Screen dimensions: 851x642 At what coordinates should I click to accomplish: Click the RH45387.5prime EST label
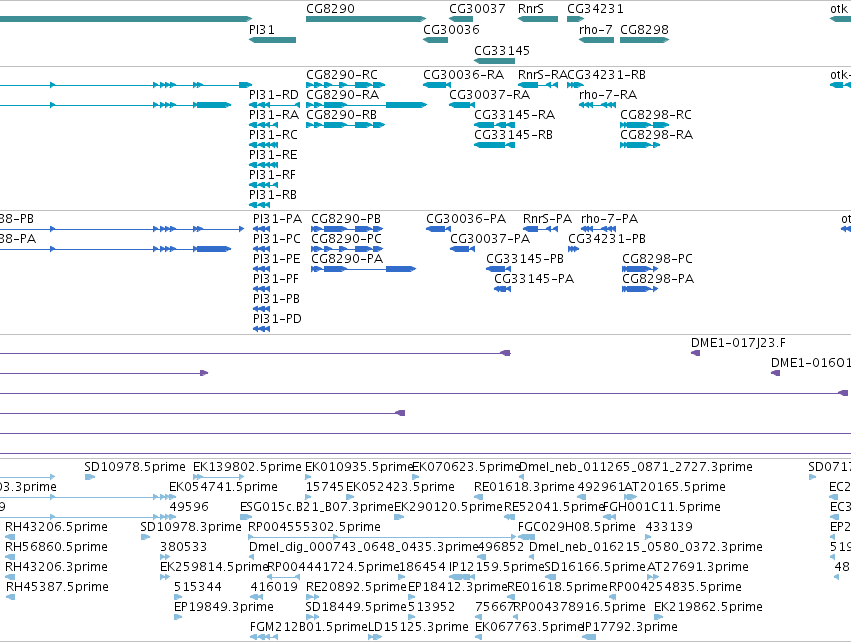[57, 587]
